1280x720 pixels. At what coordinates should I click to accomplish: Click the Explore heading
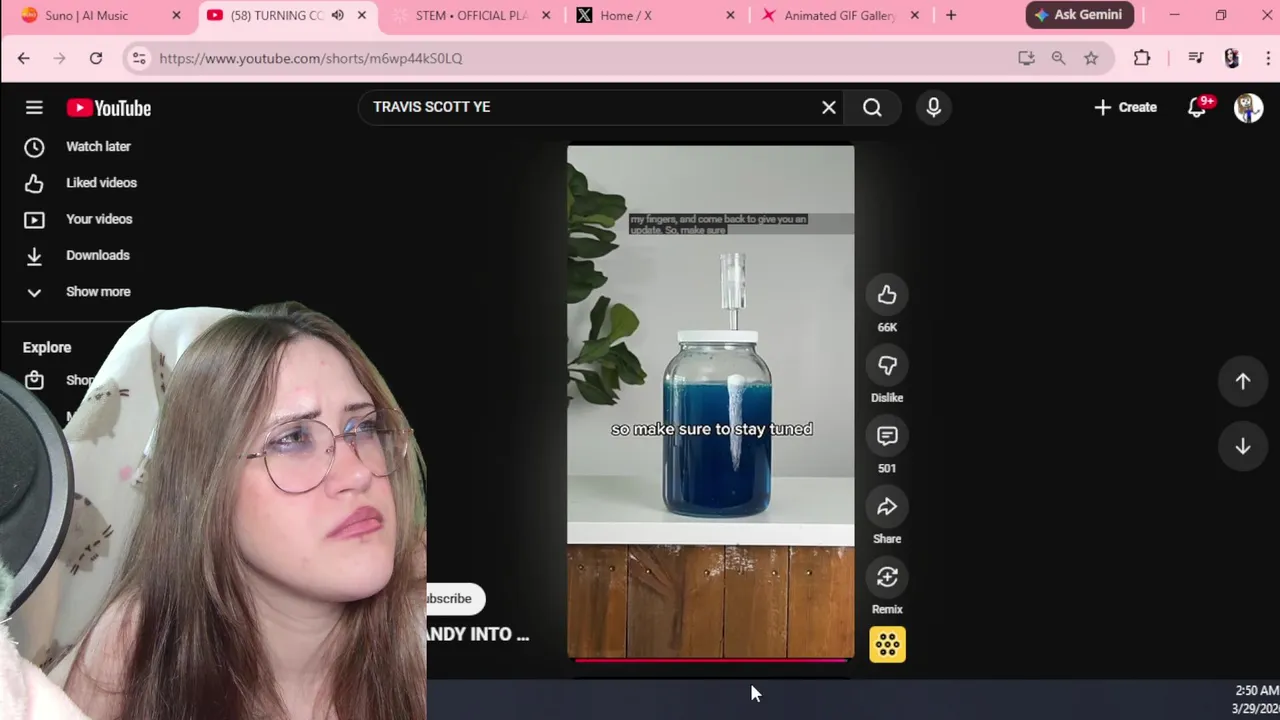point(47,348)
